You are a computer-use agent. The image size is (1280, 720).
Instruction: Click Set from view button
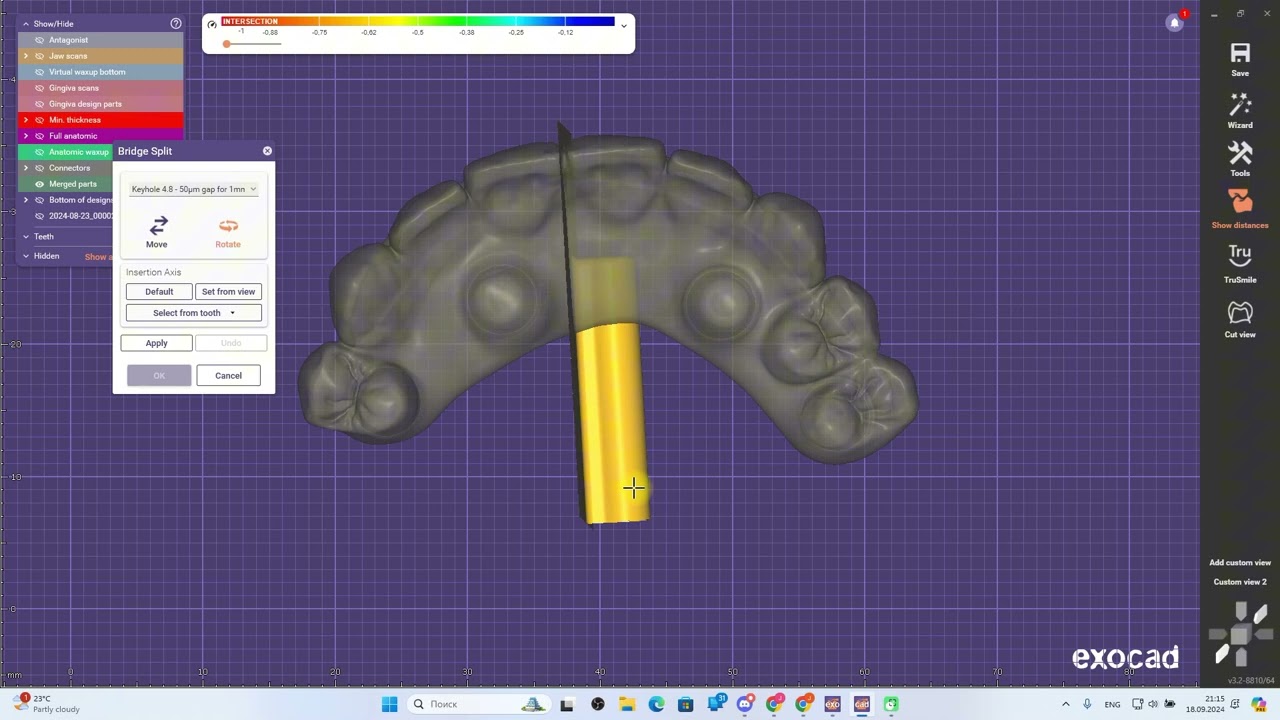pyautogui.click(x=228, y=291)
